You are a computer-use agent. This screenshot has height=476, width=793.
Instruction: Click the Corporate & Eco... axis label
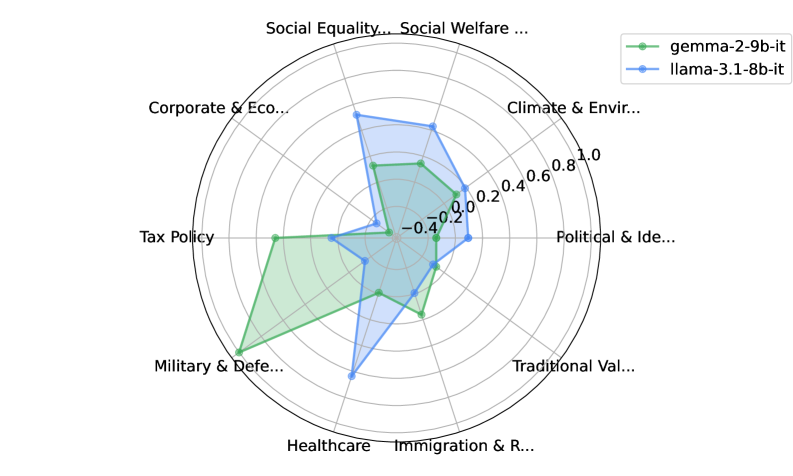[218, 108]
